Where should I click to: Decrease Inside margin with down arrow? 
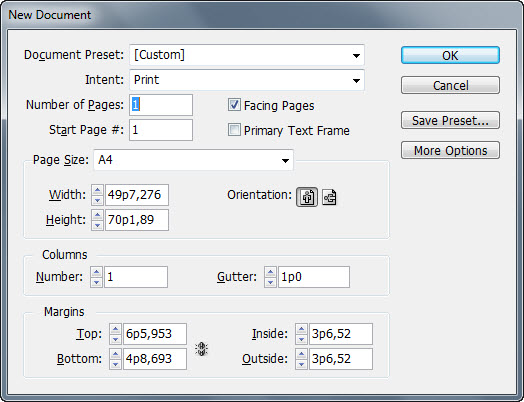pos(301,339)
